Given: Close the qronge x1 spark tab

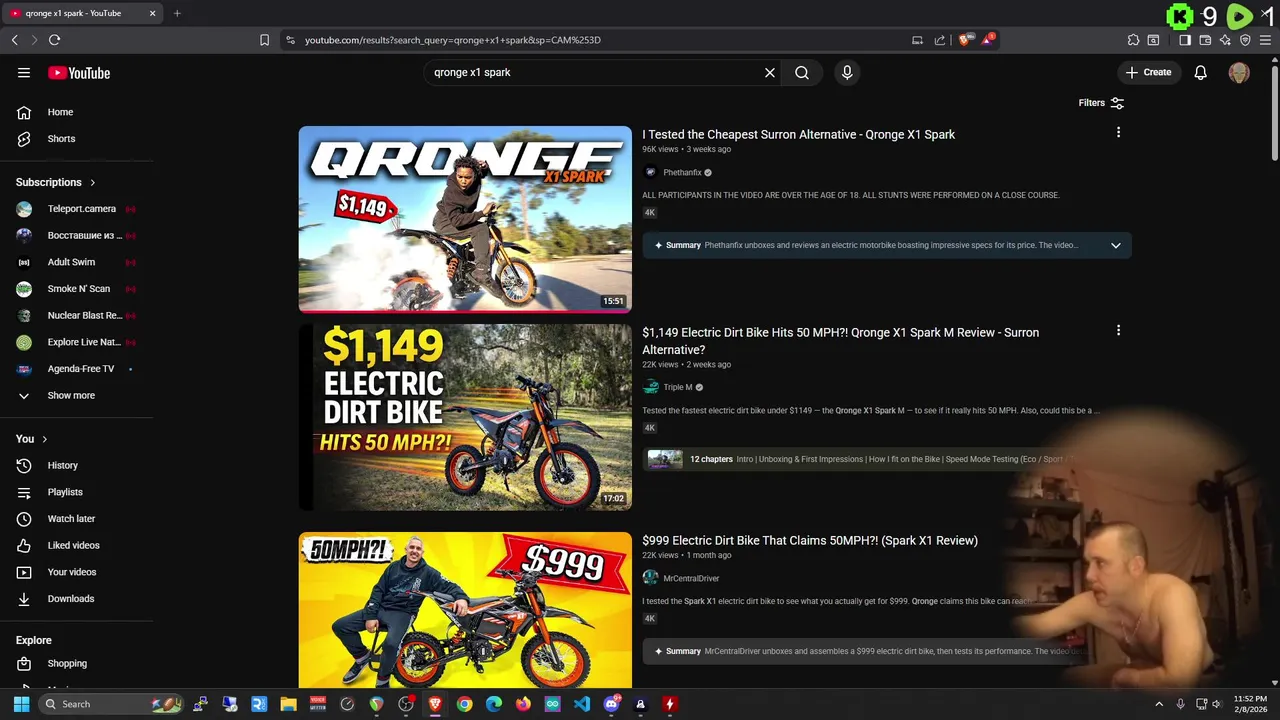Looking at the screenshot, I should pyautogui.click(x=152, y=13).
